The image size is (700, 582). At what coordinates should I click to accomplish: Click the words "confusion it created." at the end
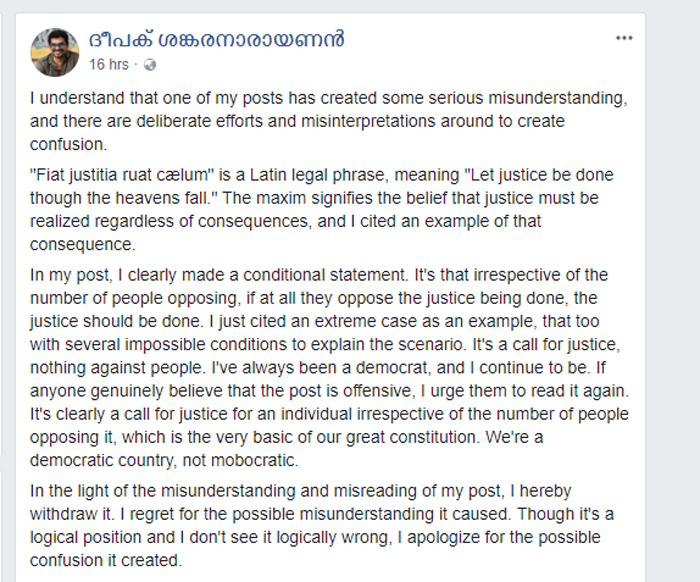(x=106, y=561)
